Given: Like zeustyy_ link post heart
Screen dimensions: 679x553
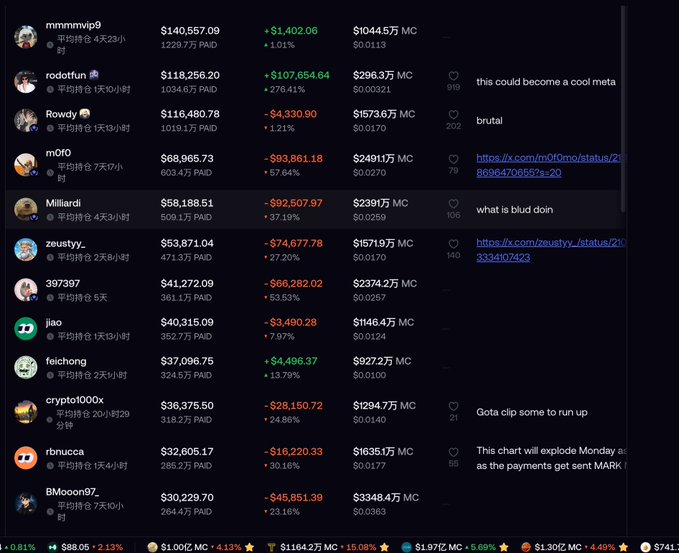Looking at the screenshot, I should point(453,244).
